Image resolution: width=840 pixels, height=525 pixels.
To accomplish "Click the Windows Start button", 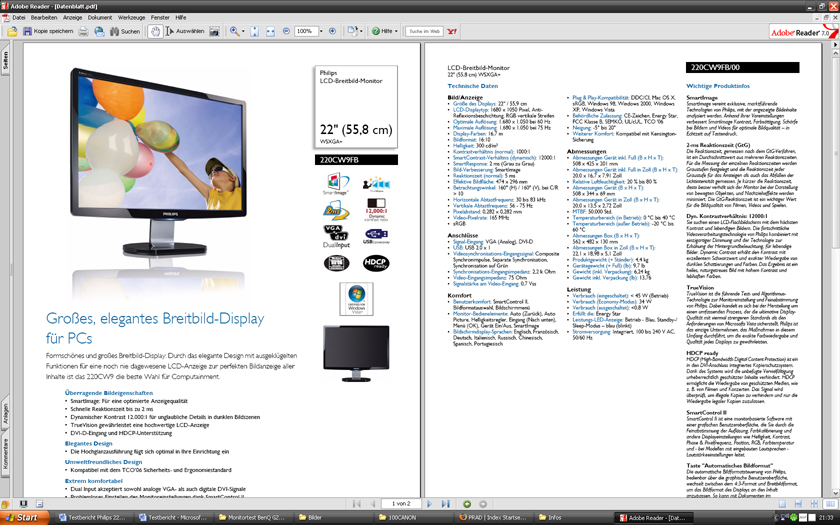I will click(x=25, y=518).
